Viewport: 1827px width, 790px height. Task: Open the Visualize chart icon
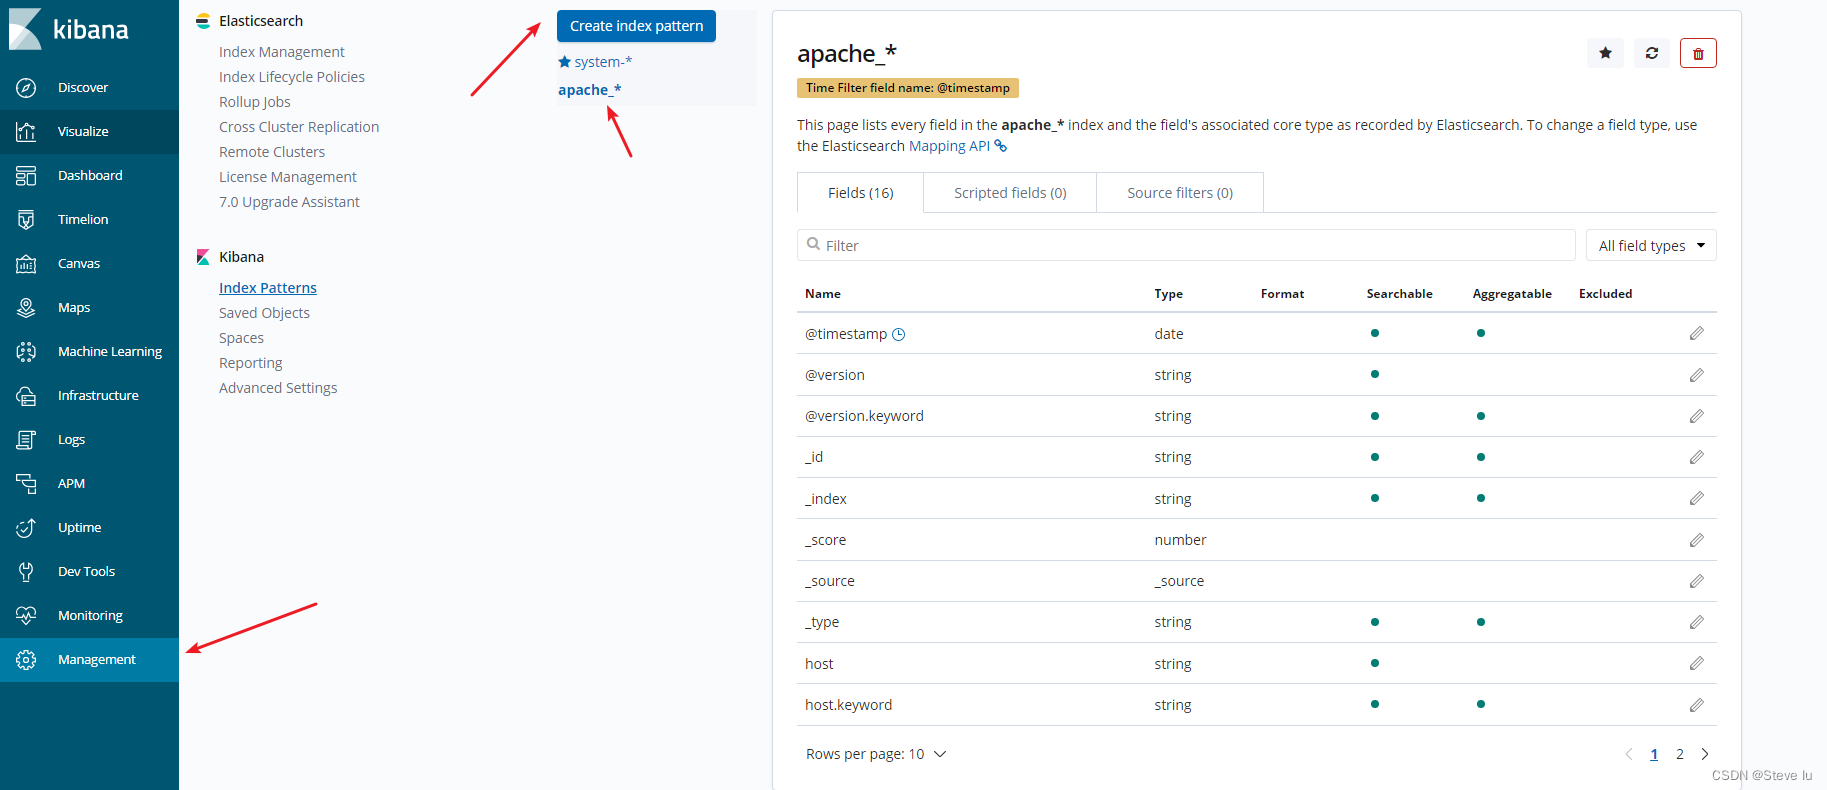(x=26, y=132)
